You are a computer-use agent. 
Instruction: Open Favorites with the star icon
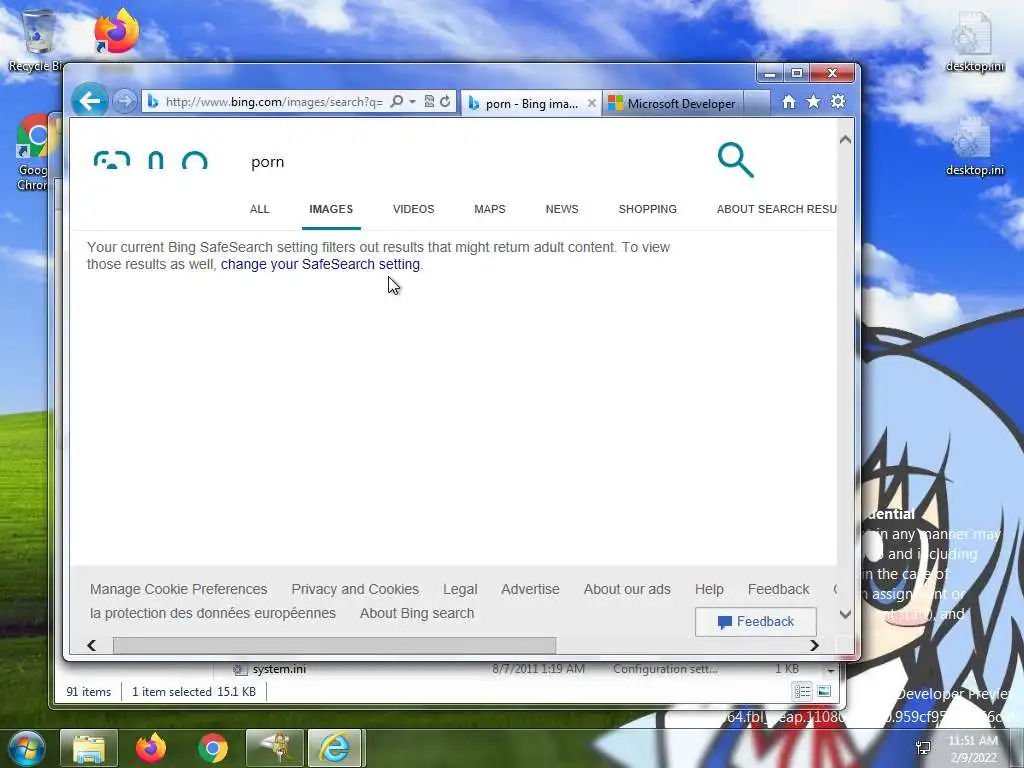tap(813, 102)
